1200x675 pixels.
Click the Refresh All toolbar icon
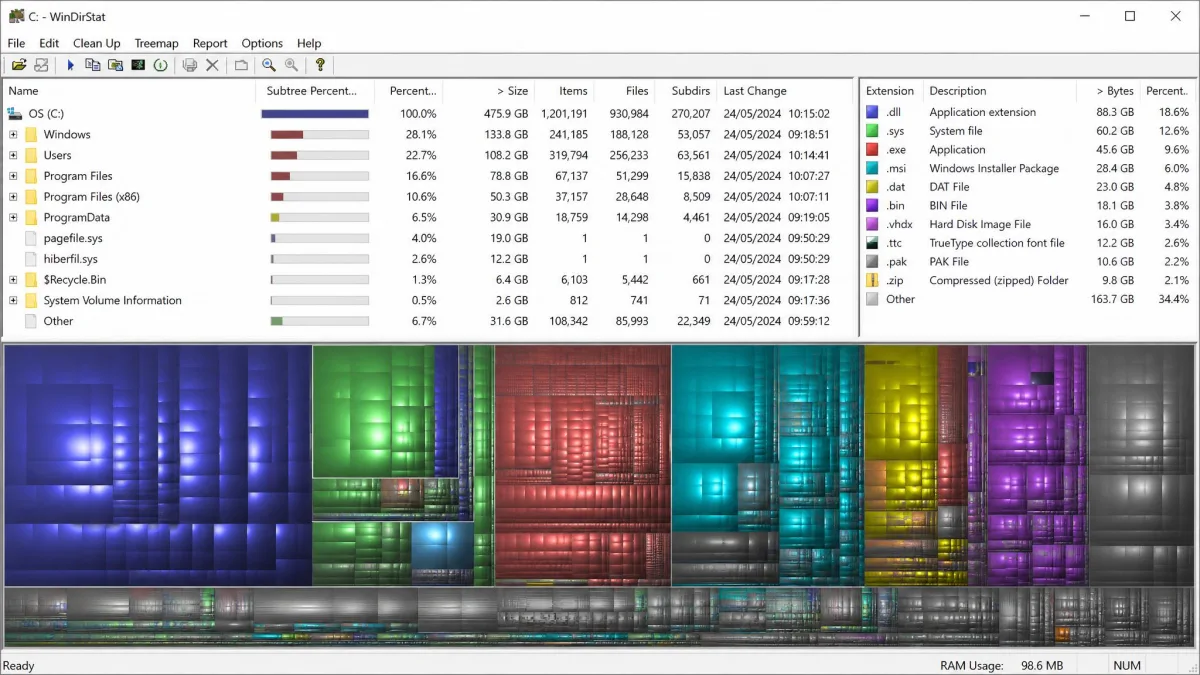41,65
